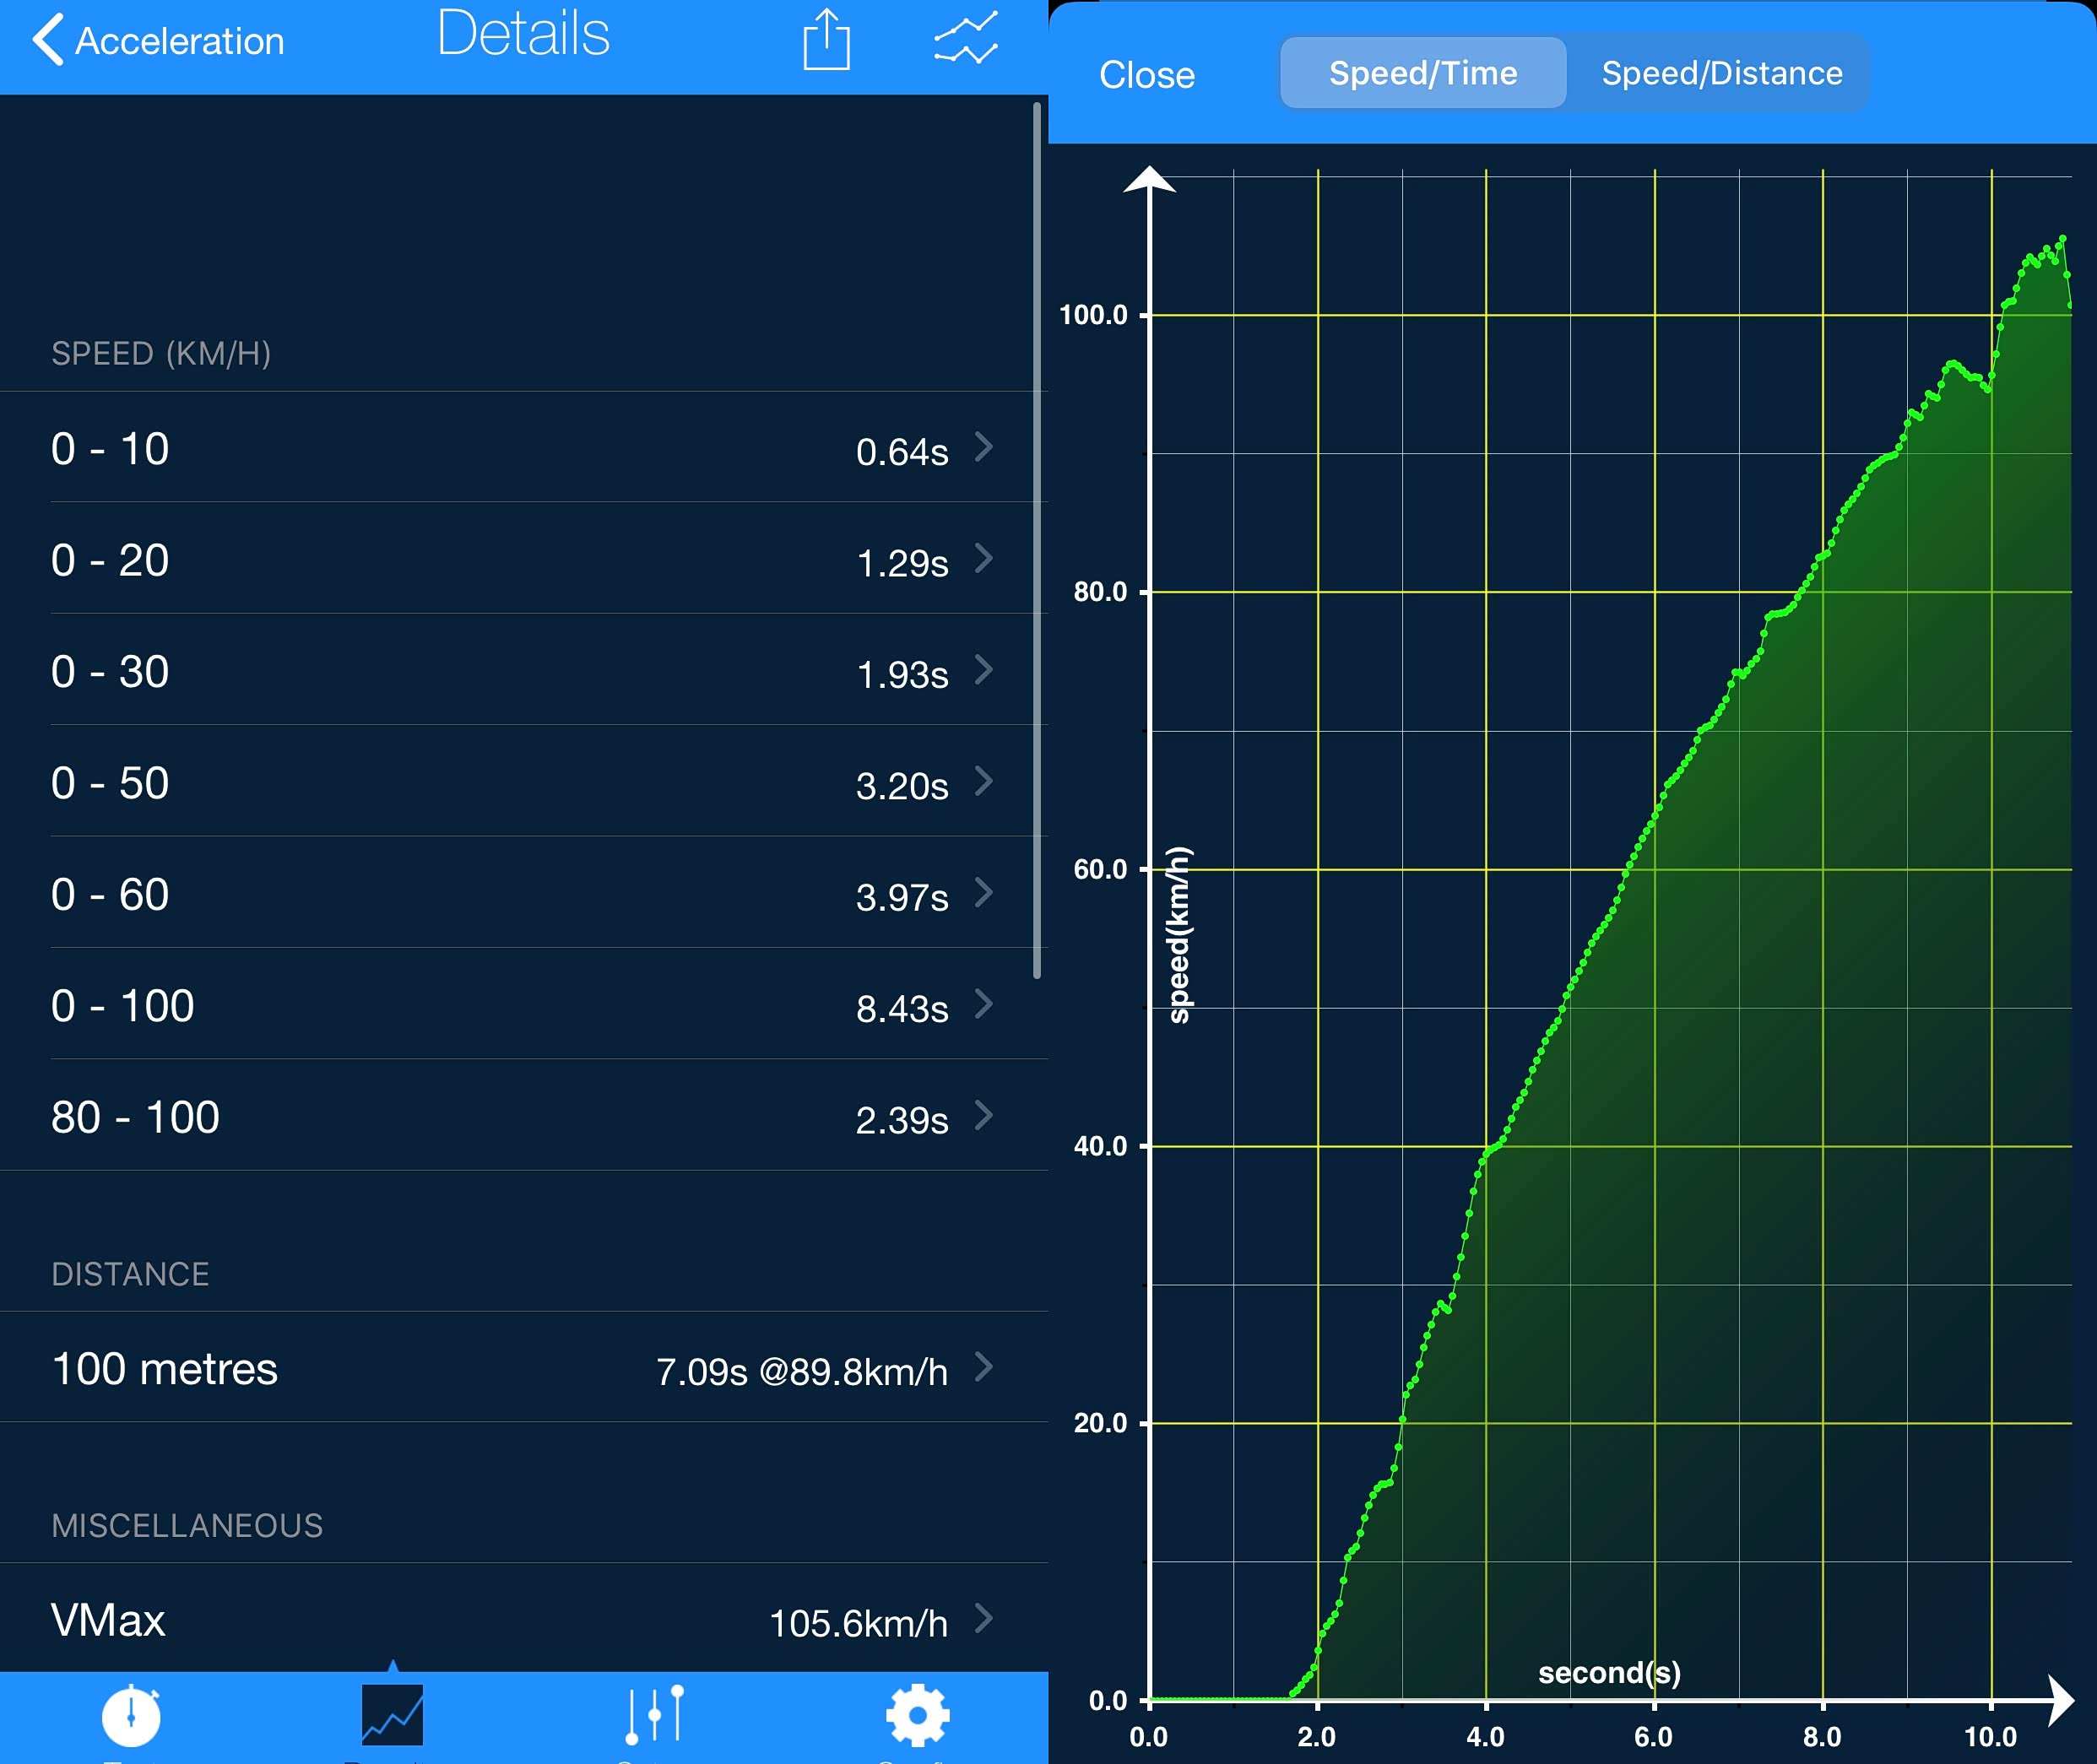The image size is (2097, 1764).
Task: Go back to Acceleration screen
Action: point(180,41)
